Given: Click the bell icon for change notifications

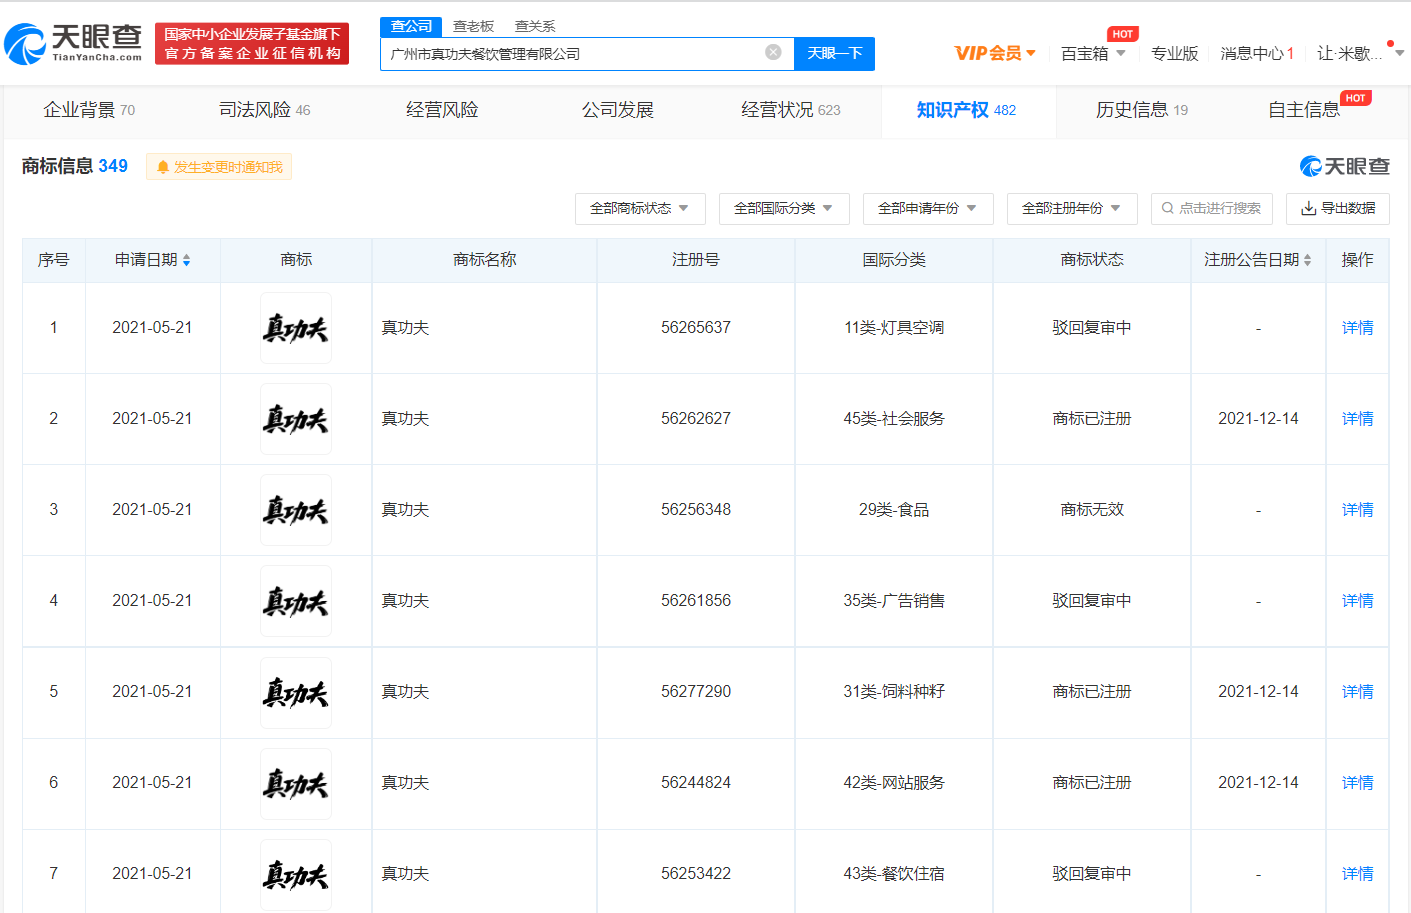Looking at the screenshot, I should [163, 167].
